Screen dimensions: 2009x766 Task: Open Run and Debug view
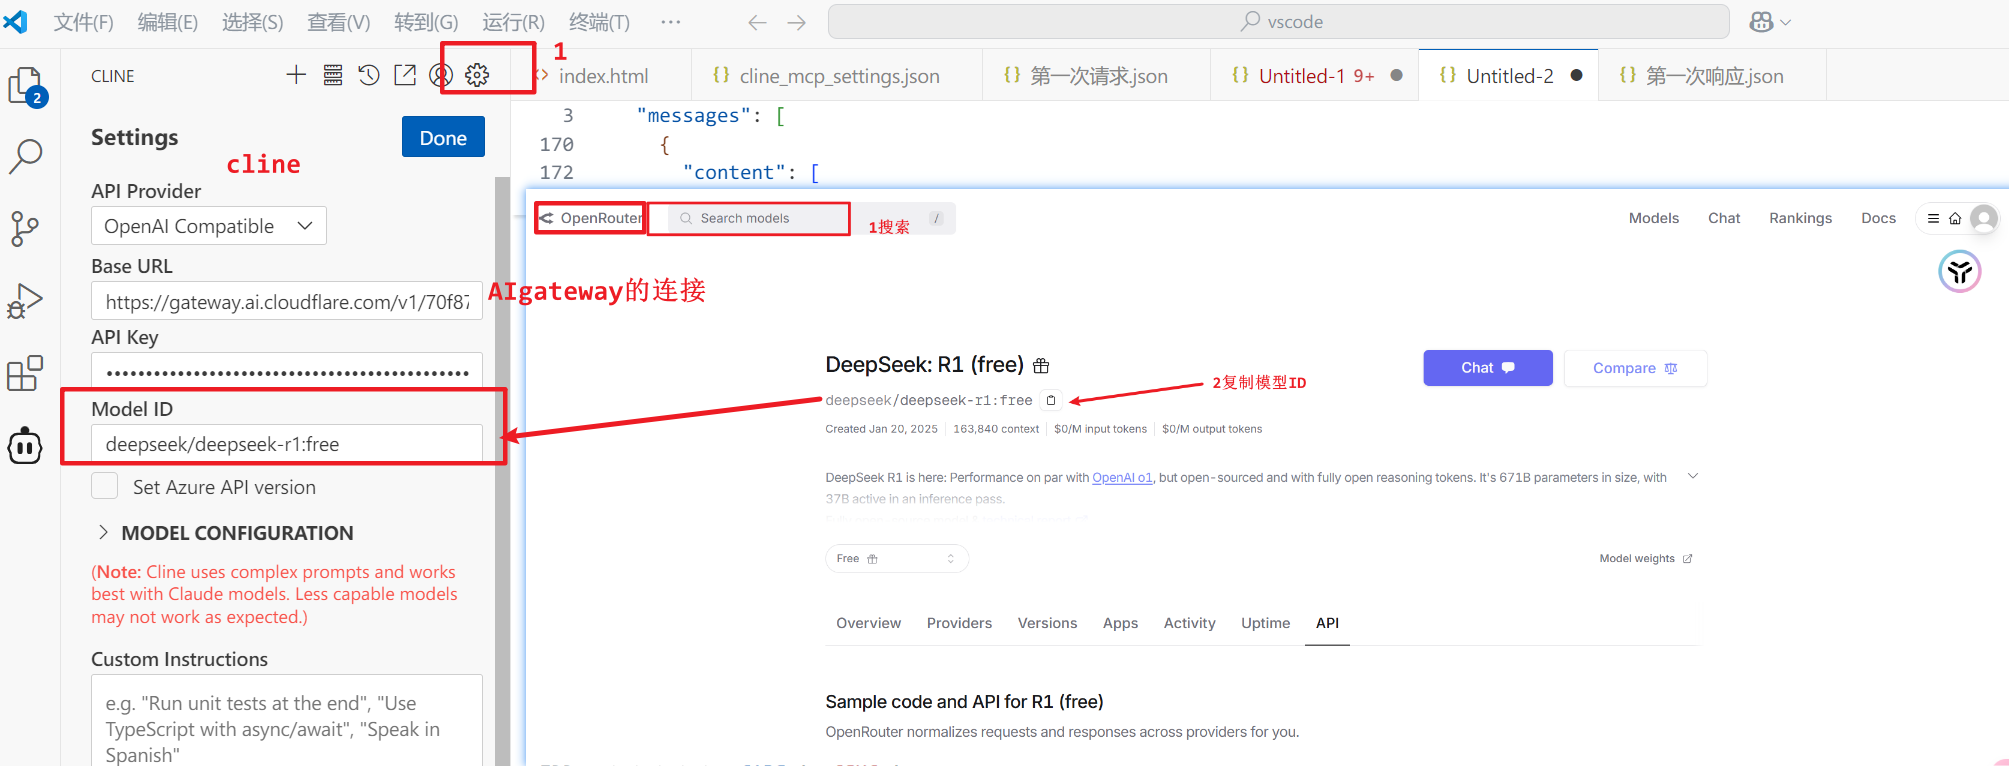point(25,301)
